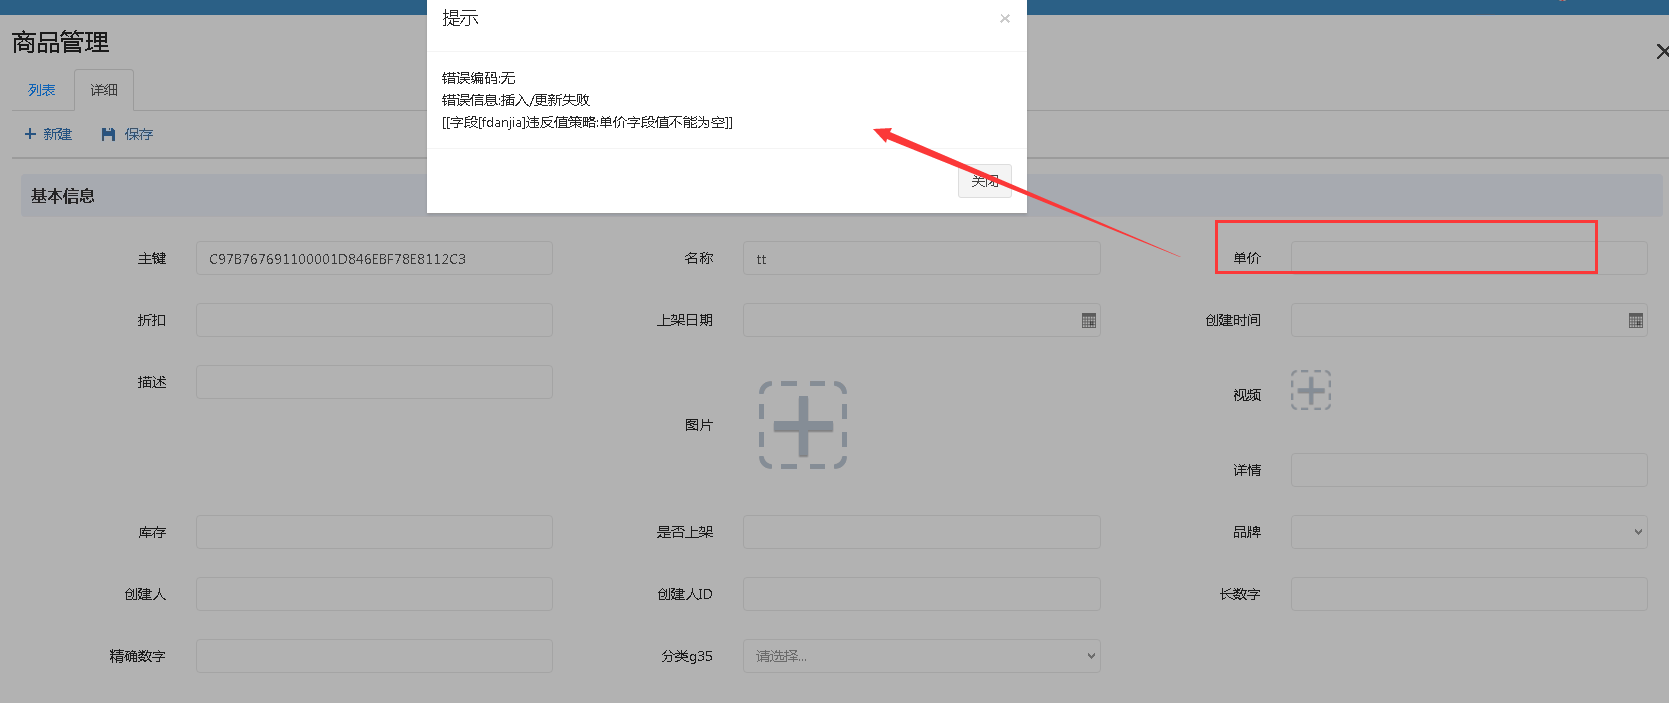Click the 新建 plus icon
The image size is (1669, 703).
[30, 134]
